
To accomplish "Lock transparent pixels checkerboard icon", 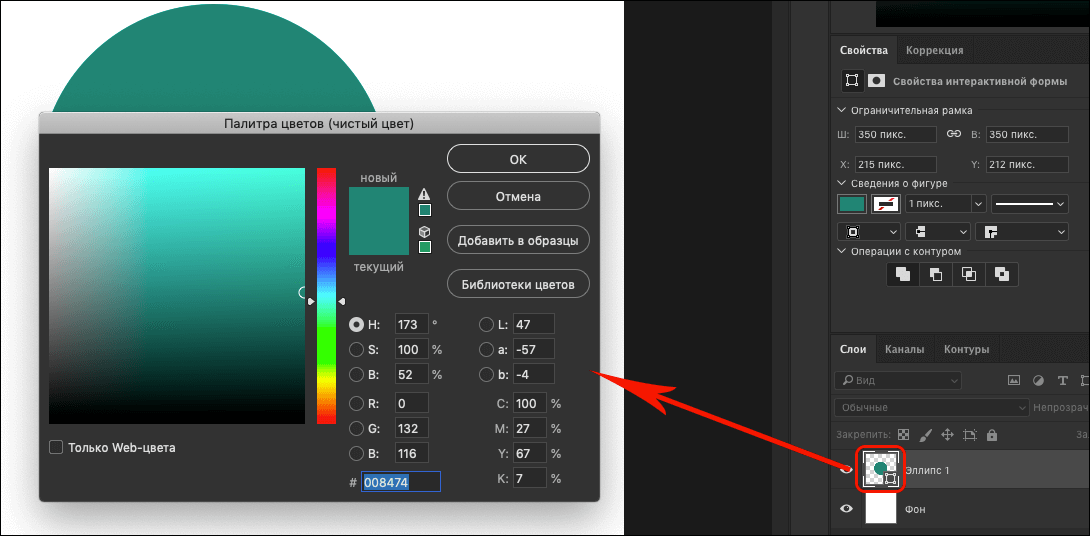I will click(903, 435).
